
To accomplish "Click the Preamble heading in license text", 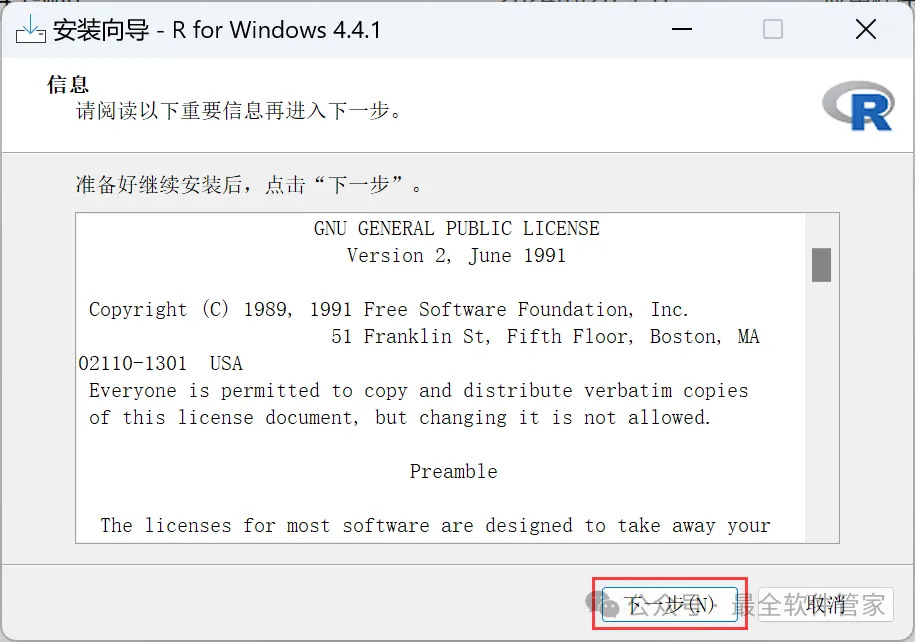I will (453, 471).
